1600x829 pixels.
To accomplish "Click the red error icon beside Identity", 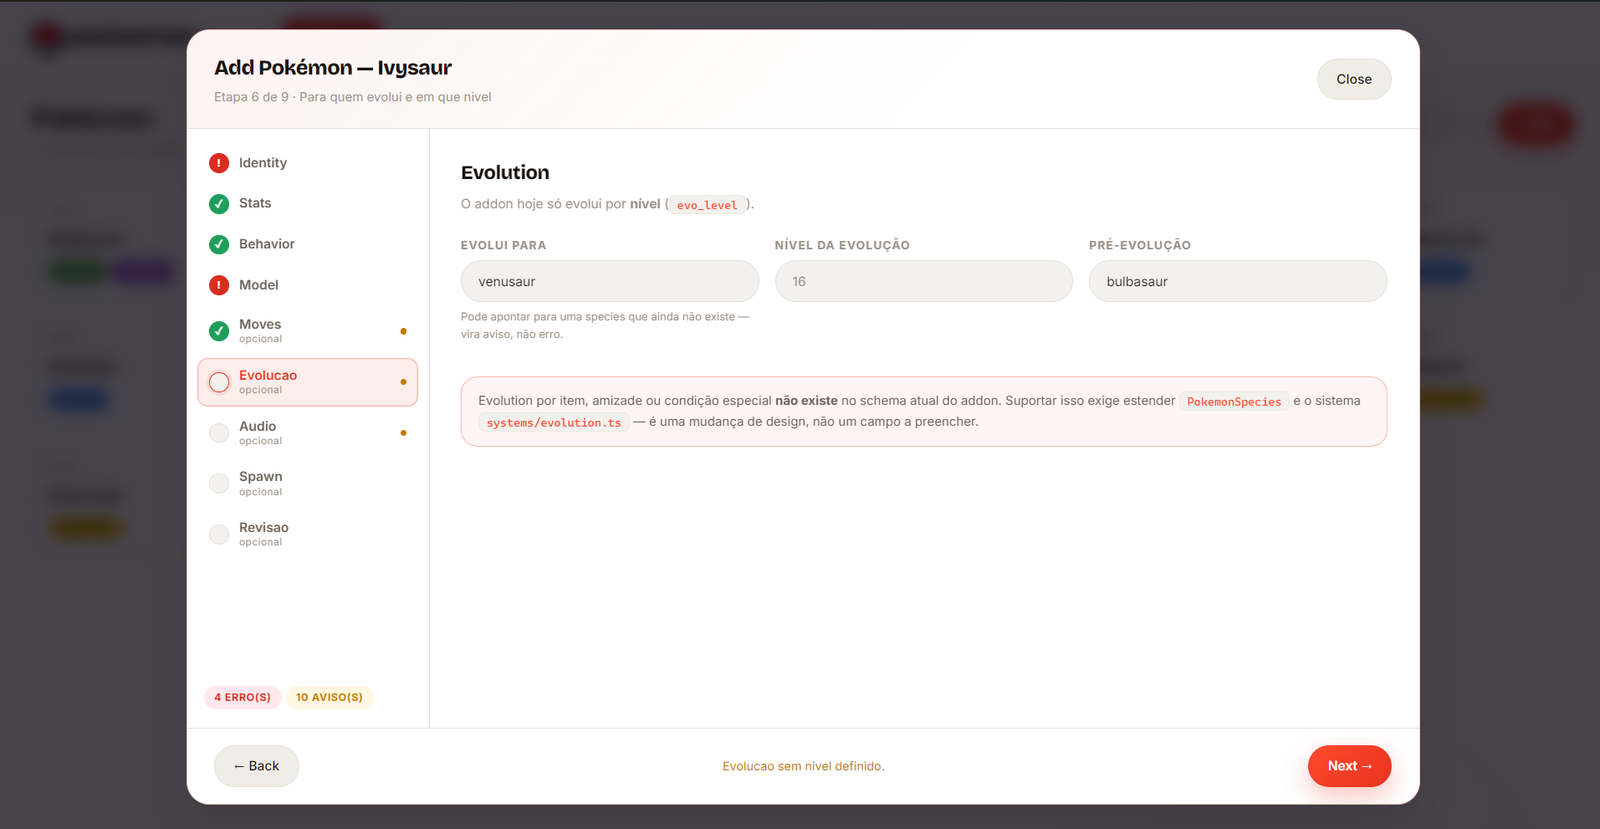I will click(219, 163).
